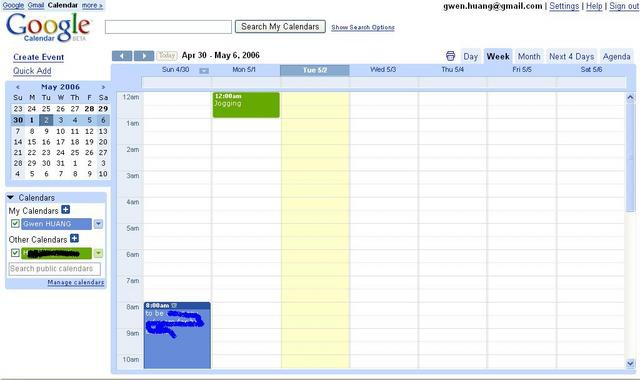Collapse the Calendars panel triangle
Viewport: 640px width, 380px height.
pyautogui.click(x=11, y=197)
